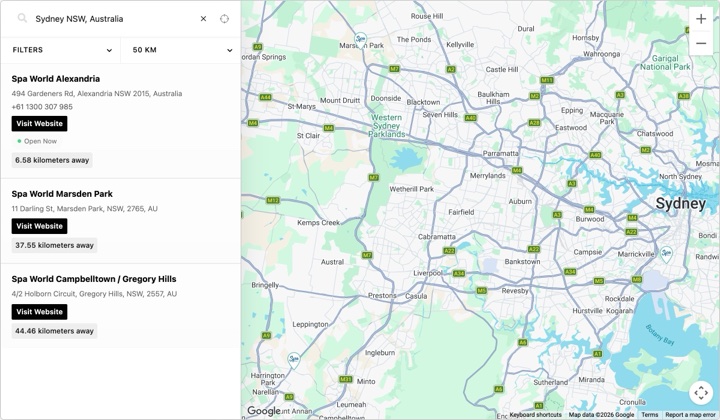Click the Open Now status
720x420 pixels.
coord(37,141)
